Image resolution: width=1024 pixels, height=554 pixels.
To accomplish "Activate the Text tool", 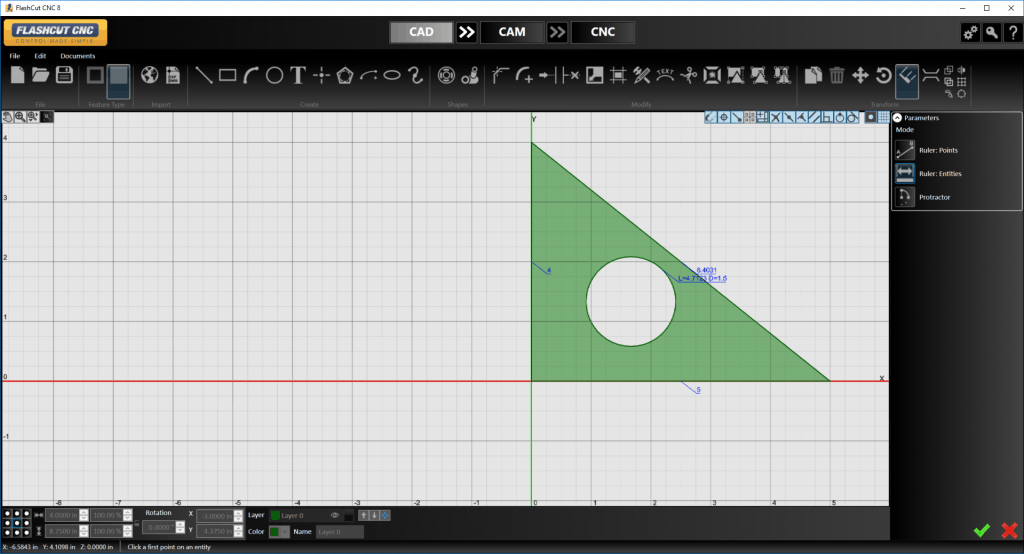I will pyautogui.click(x=298, y=75).
